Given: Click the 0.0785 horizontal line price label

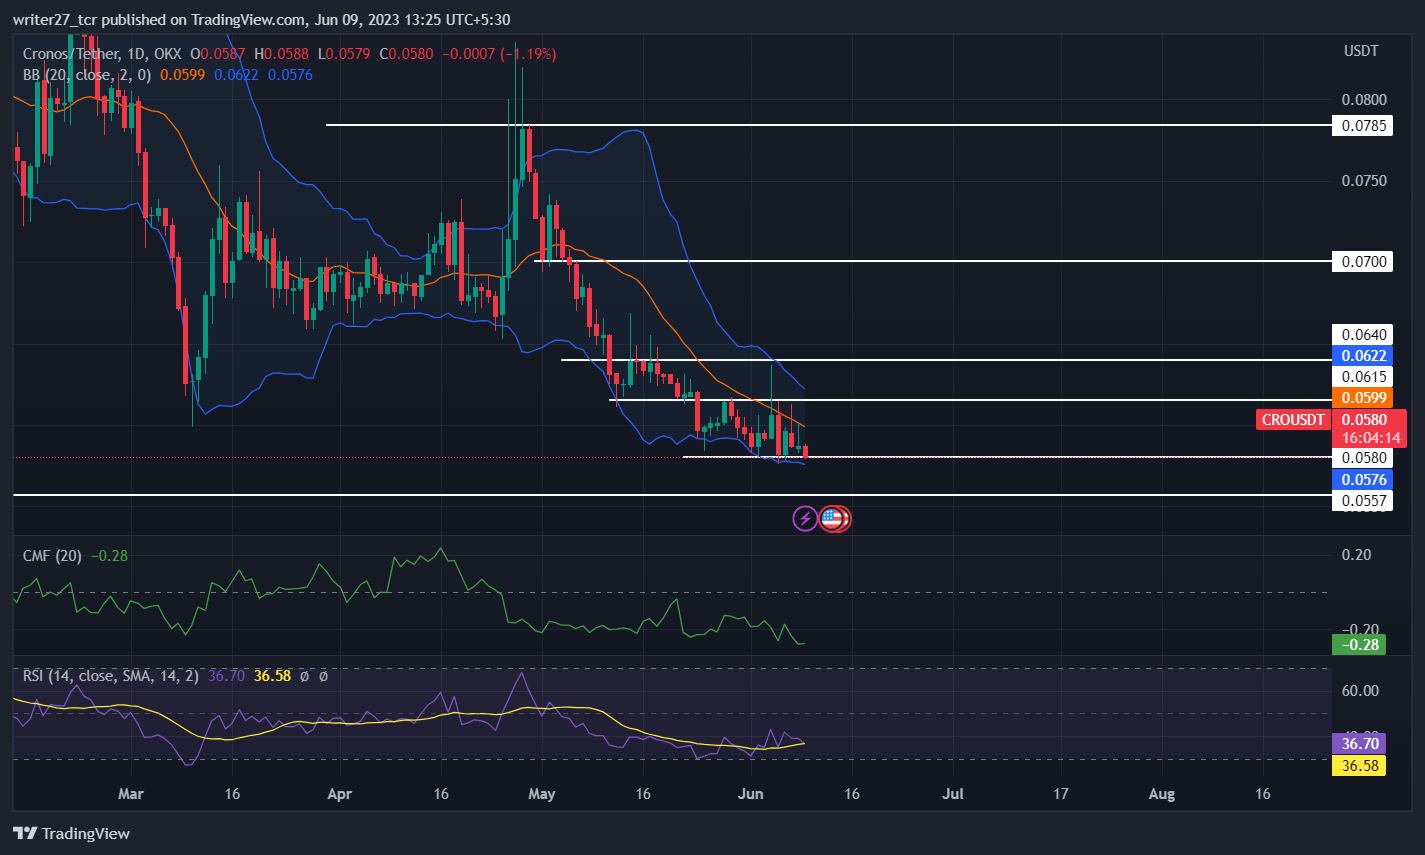Looking at the screenshot, I should pyautogui.click(x=1362, y=125).
